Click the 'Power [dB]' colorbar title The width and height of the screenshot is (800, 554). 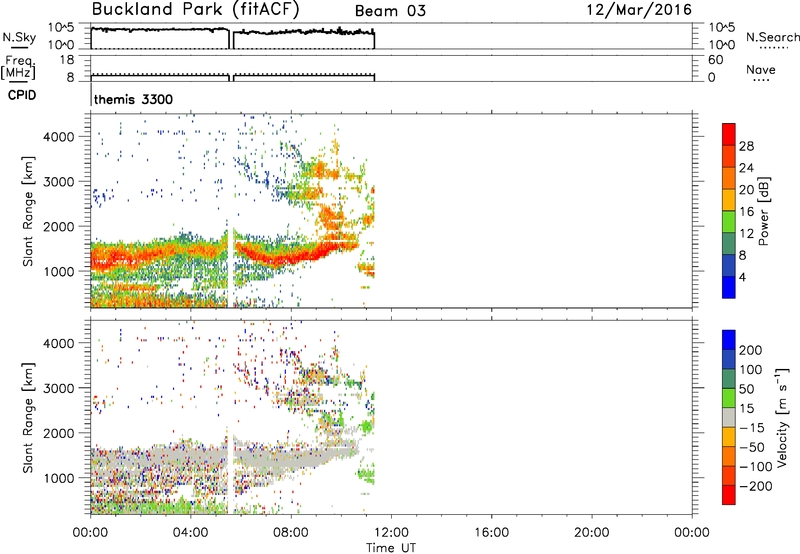click(x=763, y=211)
